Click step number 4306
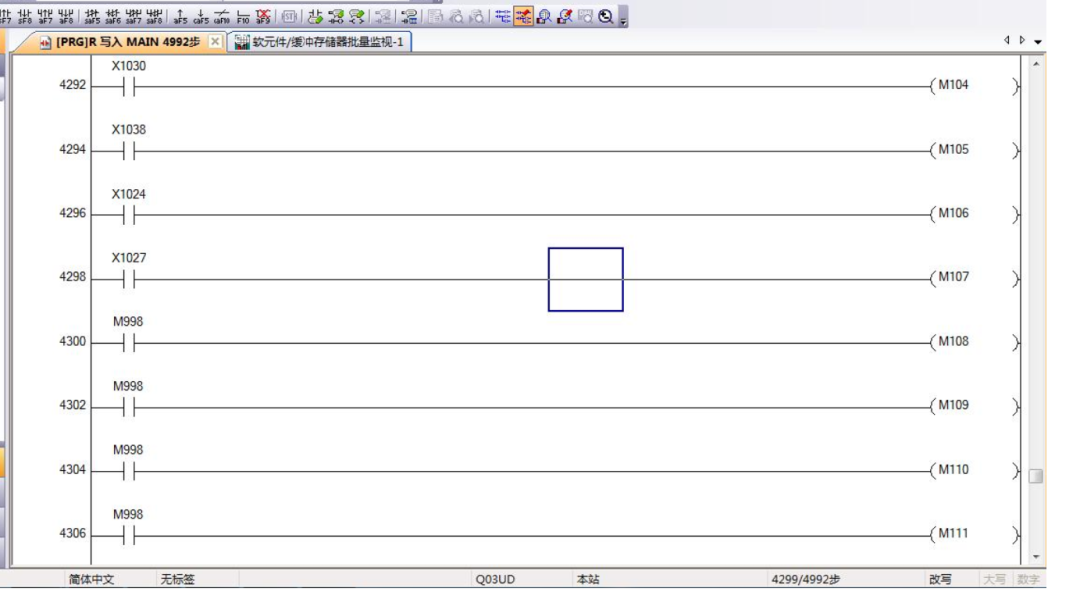This screenshot has width=1080, height=592. [72, 533]
